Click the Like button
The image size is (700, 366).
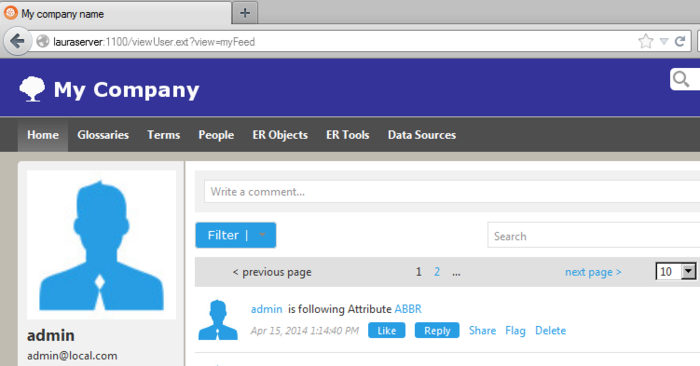[387, 330]
